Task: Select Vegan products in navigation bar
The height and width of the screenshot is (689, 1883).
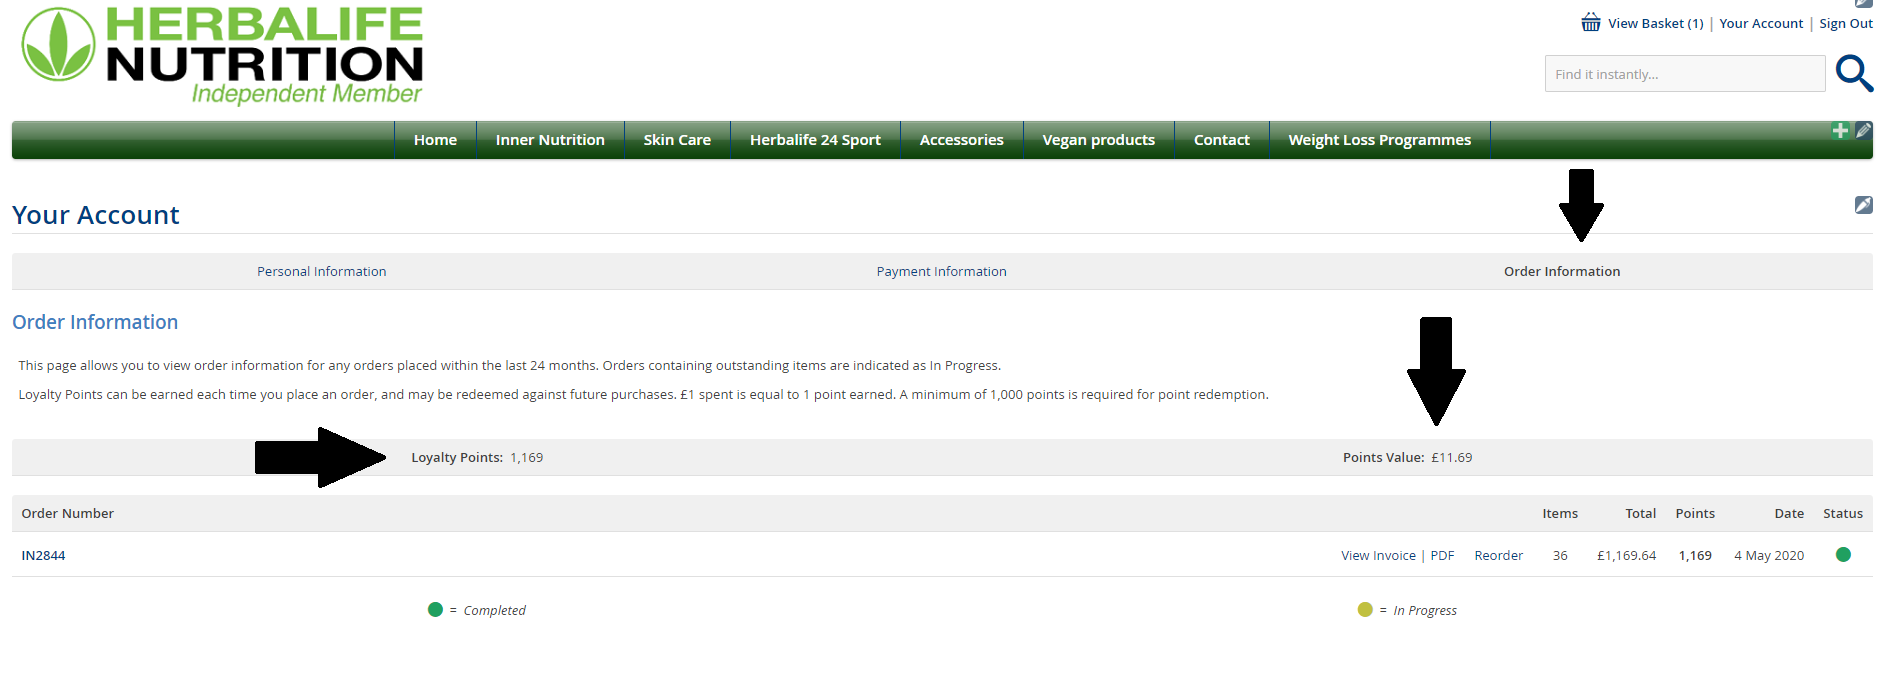Action: 1098,140
